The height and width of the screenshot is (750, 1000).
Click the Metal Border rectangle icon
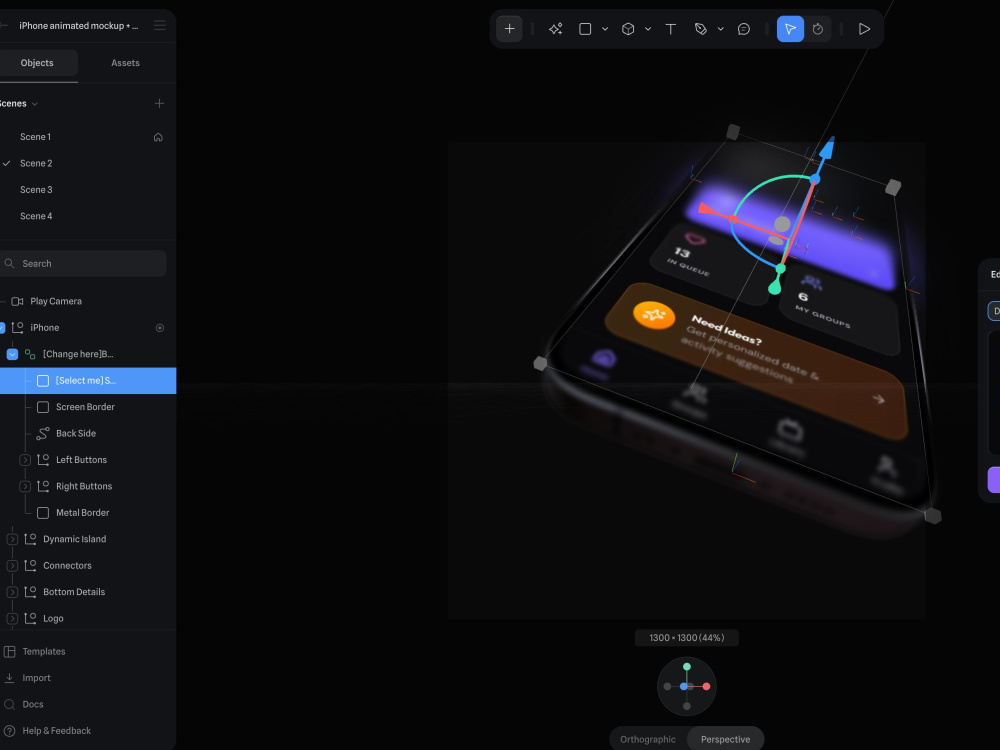pos(43,513)
